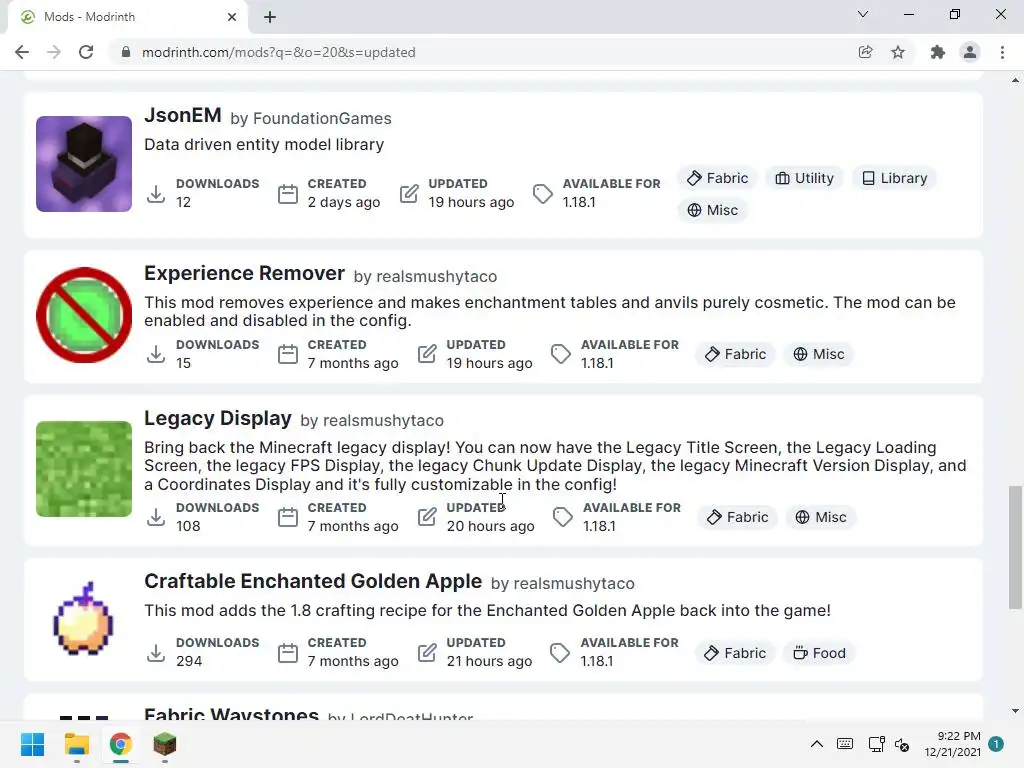Open the Experience Remover mod icon
The image size is (1024, 768).
[84, 315]
